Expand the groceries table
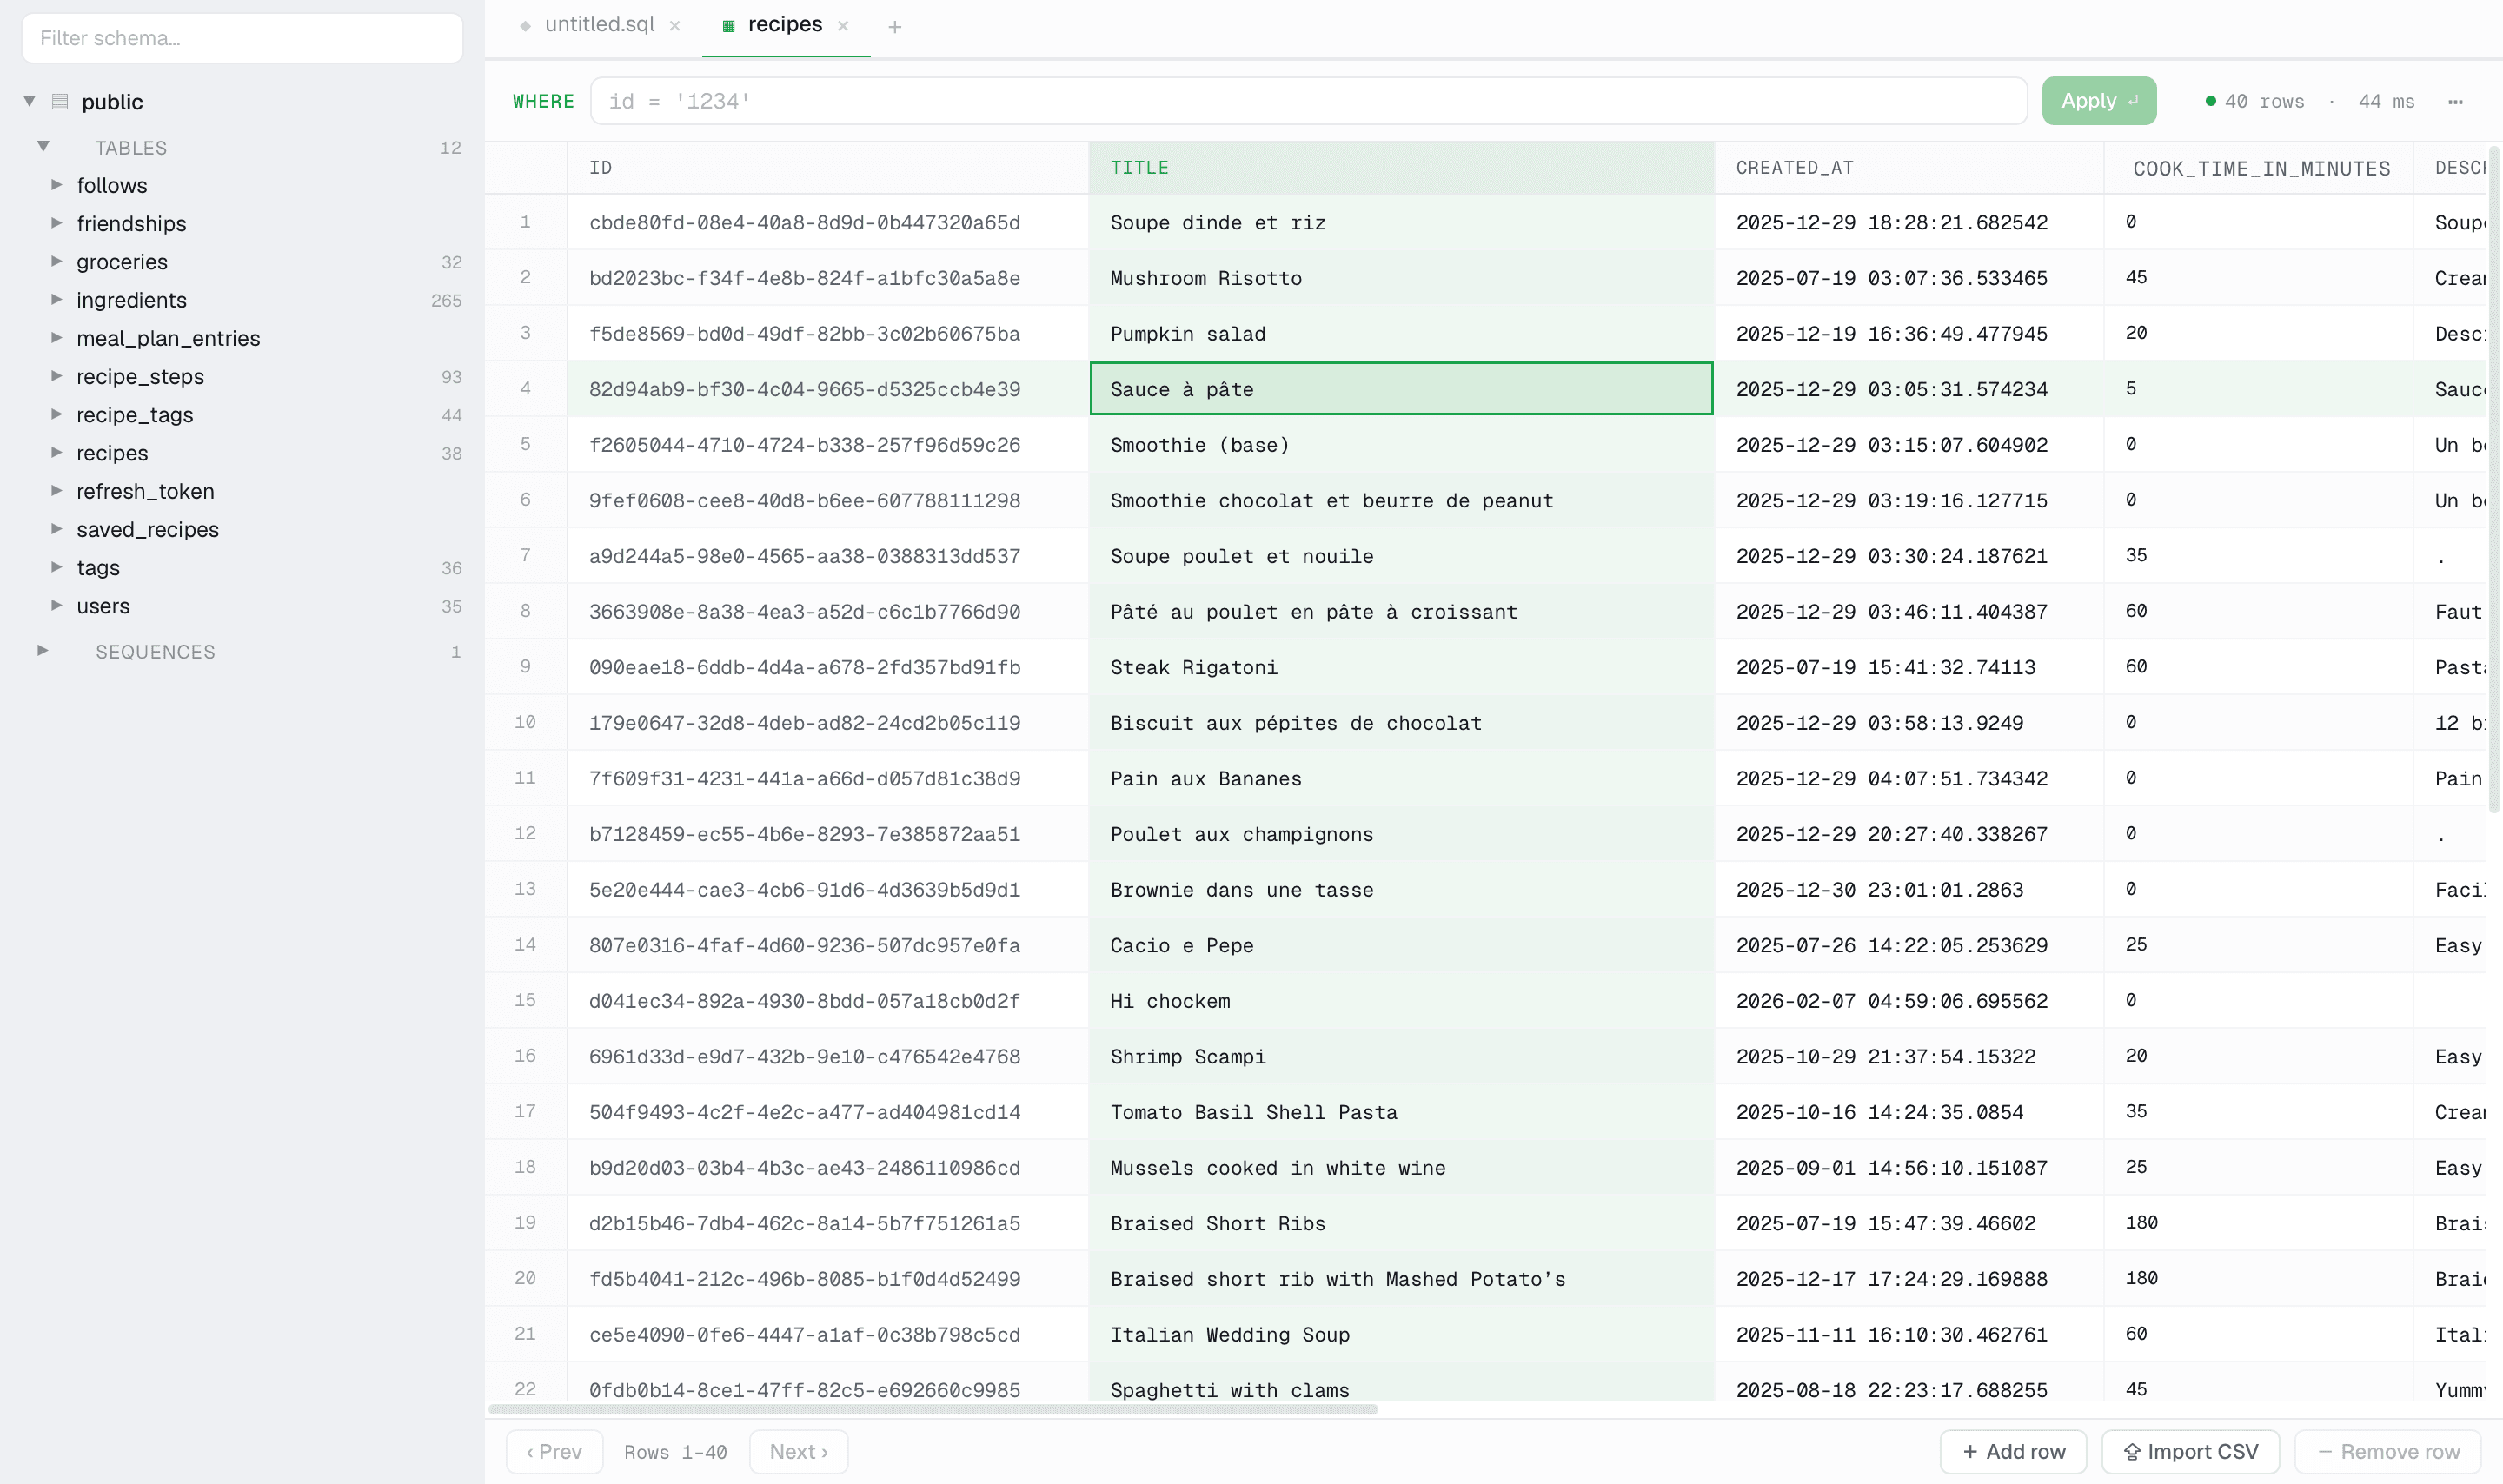 pos(57,261)
